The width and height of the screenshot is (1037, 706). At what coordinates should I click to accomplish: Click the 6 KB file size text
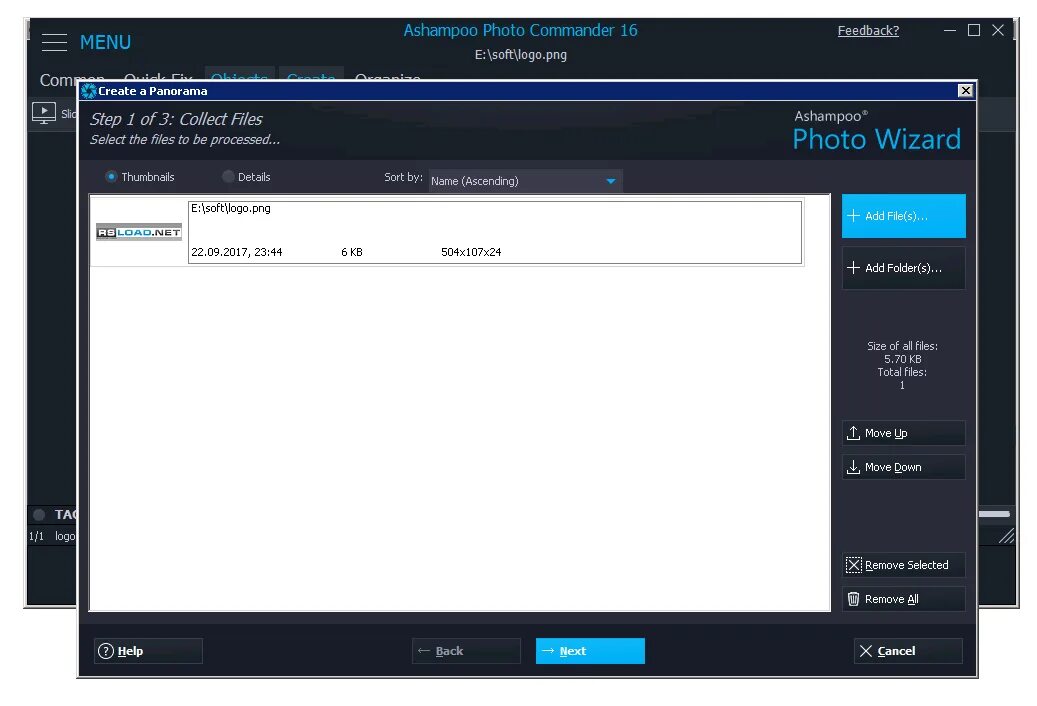click(352, 252)
